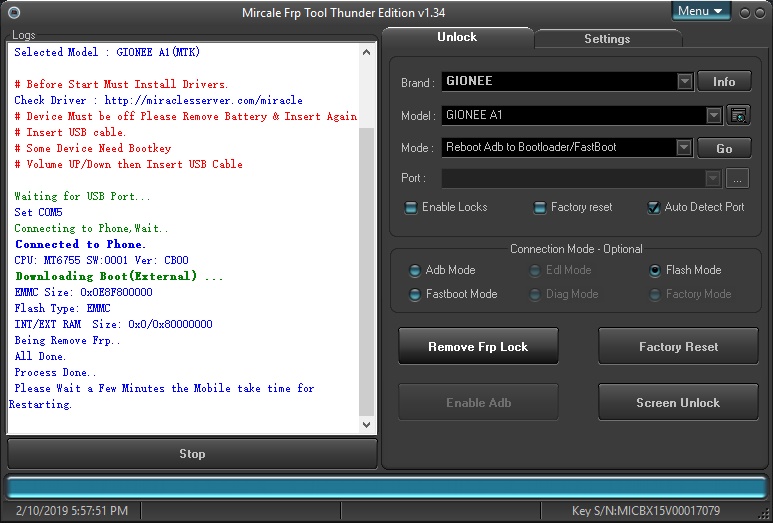The image size is (773, 523).
Task: Click the log line '# Some Device Need Bootkey'
Action: (93, 148)
